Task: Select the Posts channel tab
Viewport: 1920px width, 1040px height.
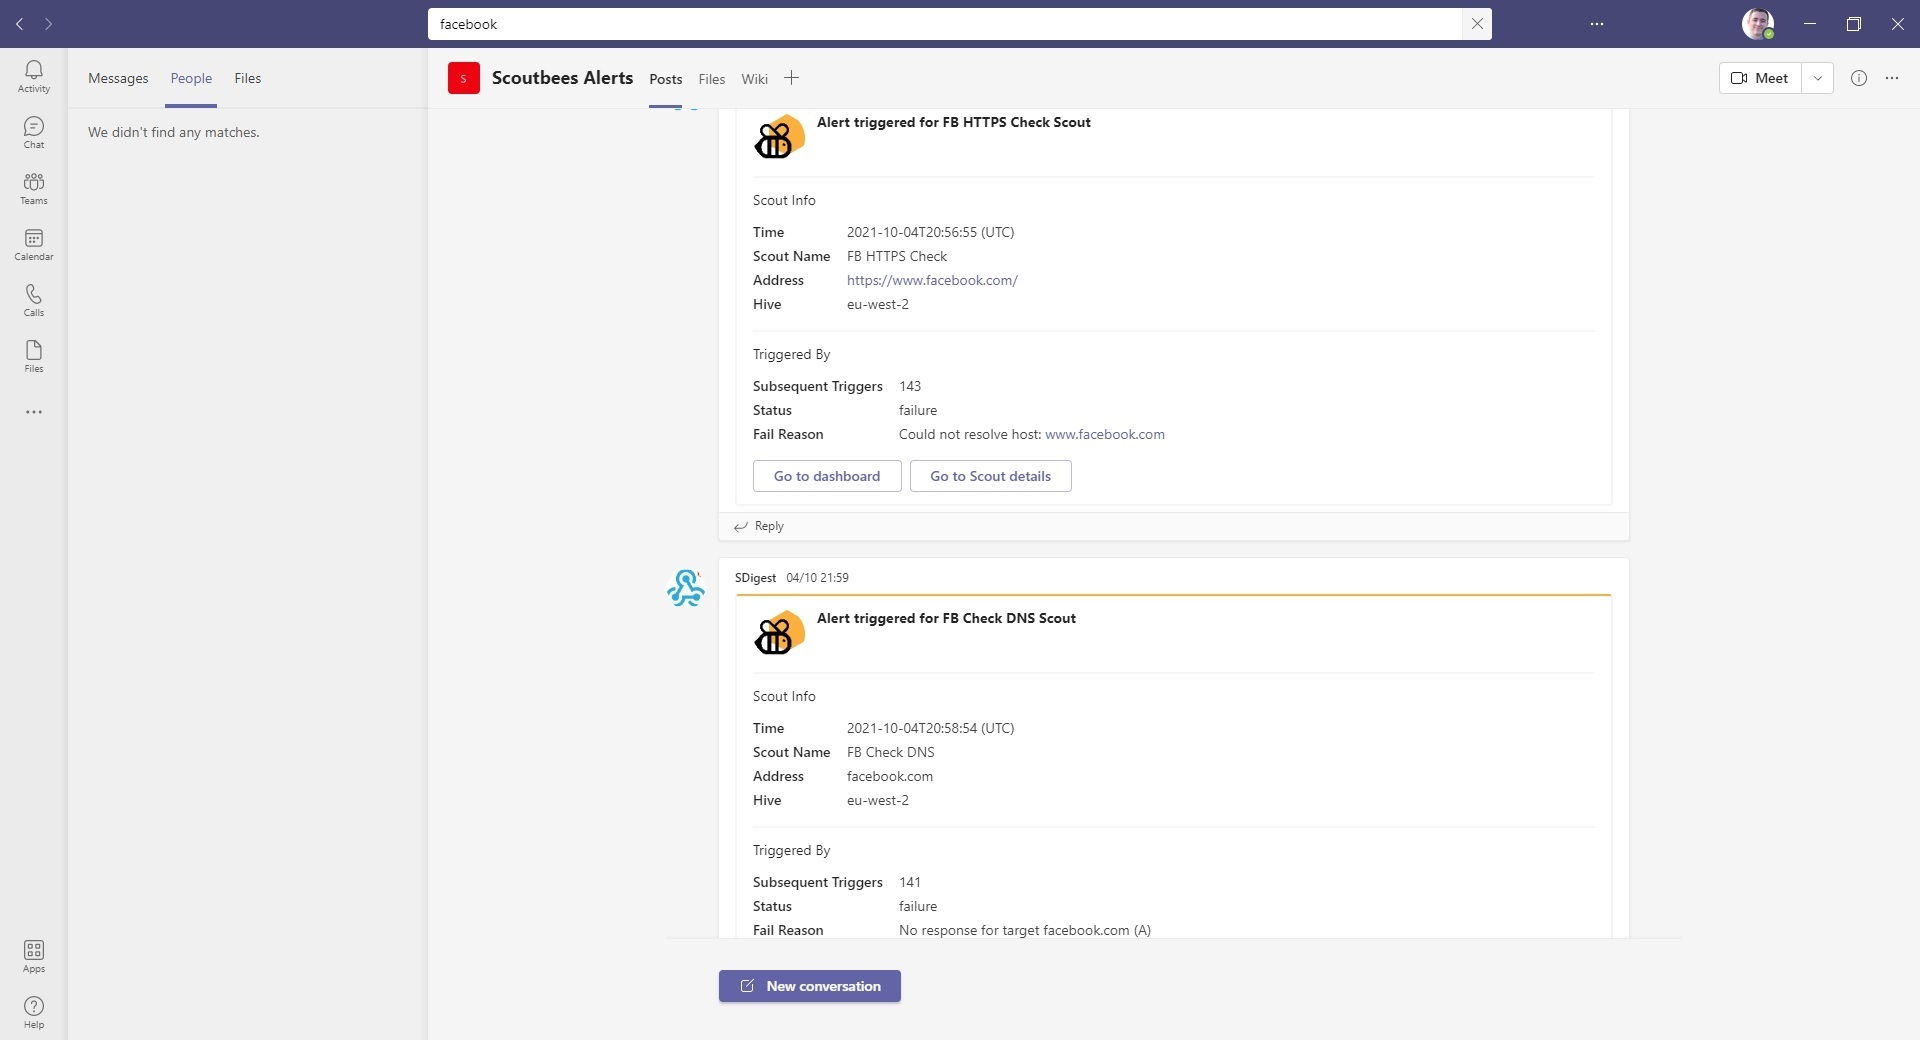Action: pyautogui.click(x=666, y=79)
